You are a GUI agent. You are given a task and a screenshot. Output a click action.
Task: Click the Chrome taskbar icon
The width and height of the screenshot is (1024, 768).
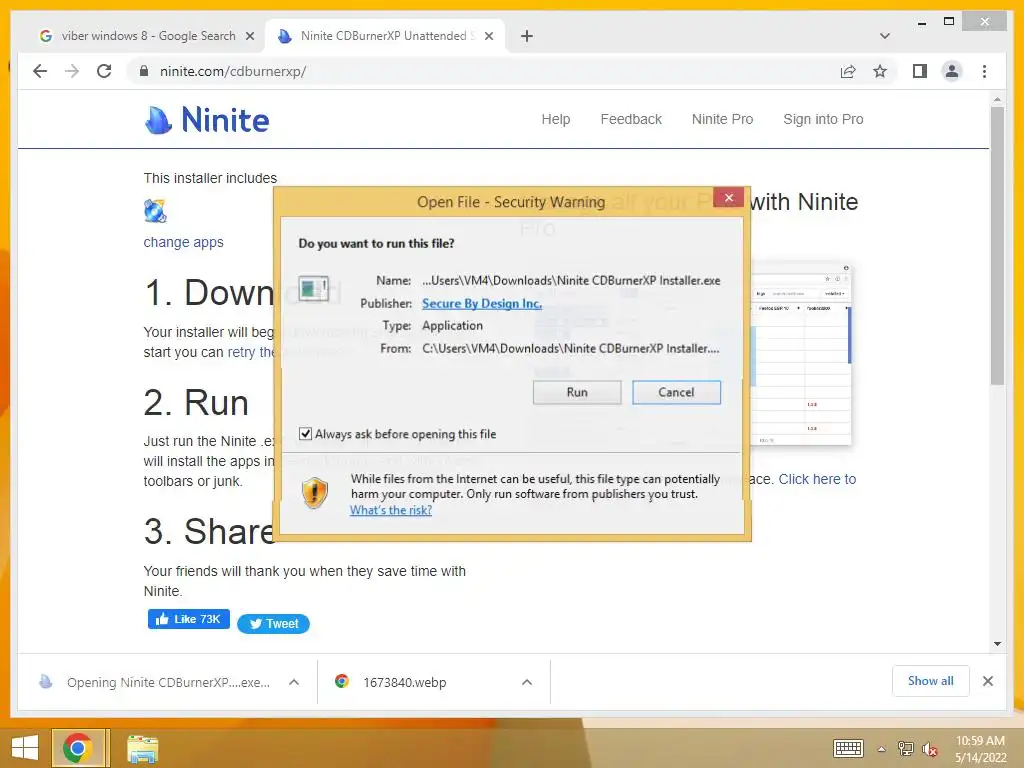pyautogui.click(x=77, y=748)
